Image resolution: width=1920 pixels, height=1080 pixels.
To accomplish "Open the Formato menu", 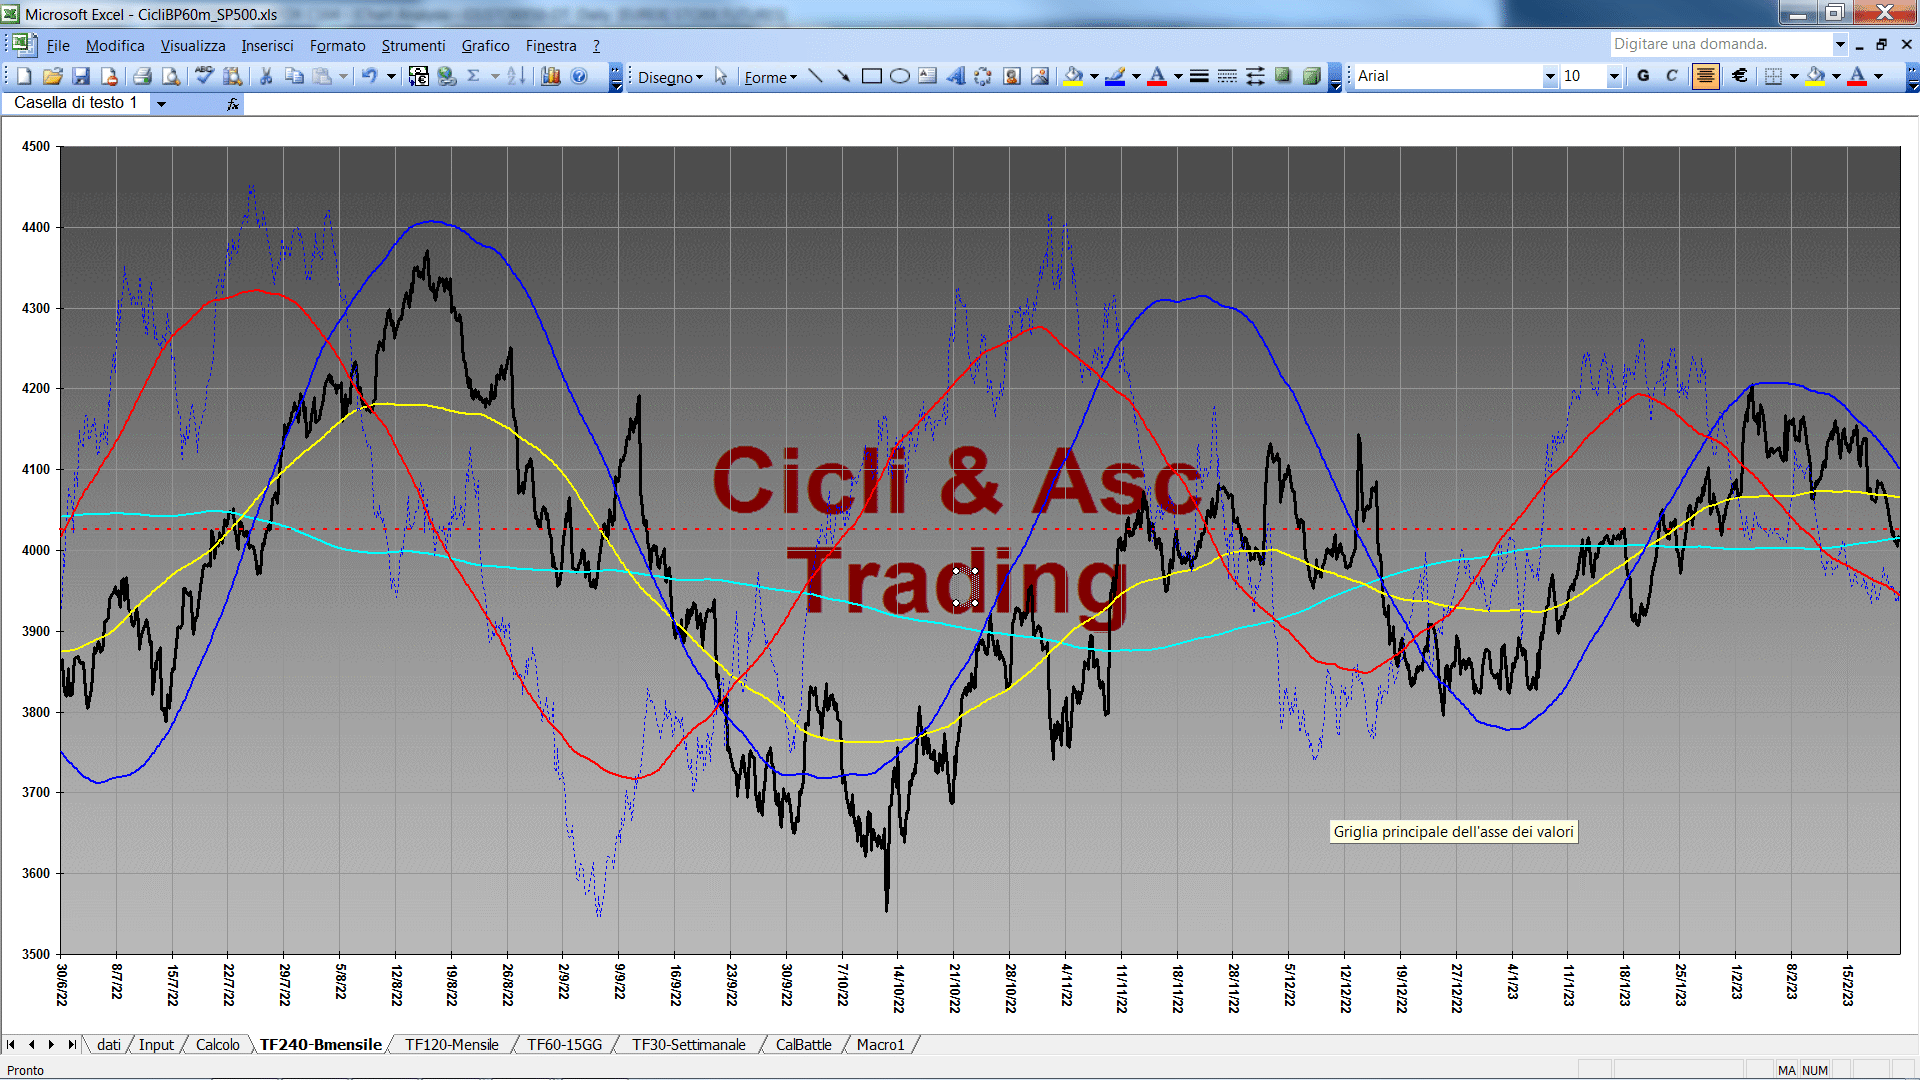I will (x=337, y=46).
